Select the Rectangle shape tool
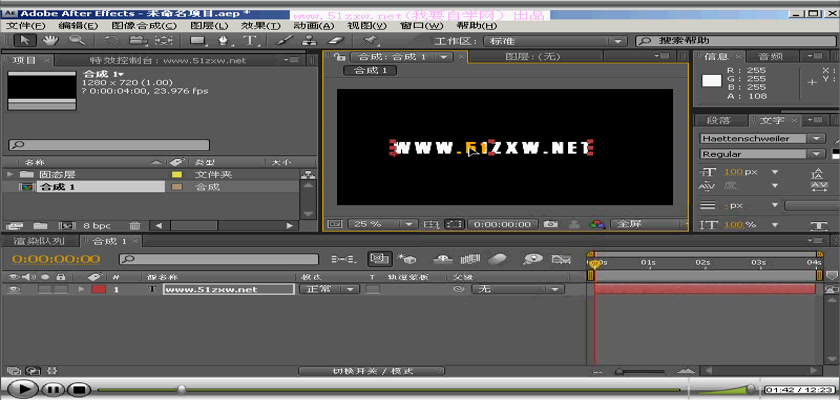Screen dimensions: 840x400 pos(198,40)
